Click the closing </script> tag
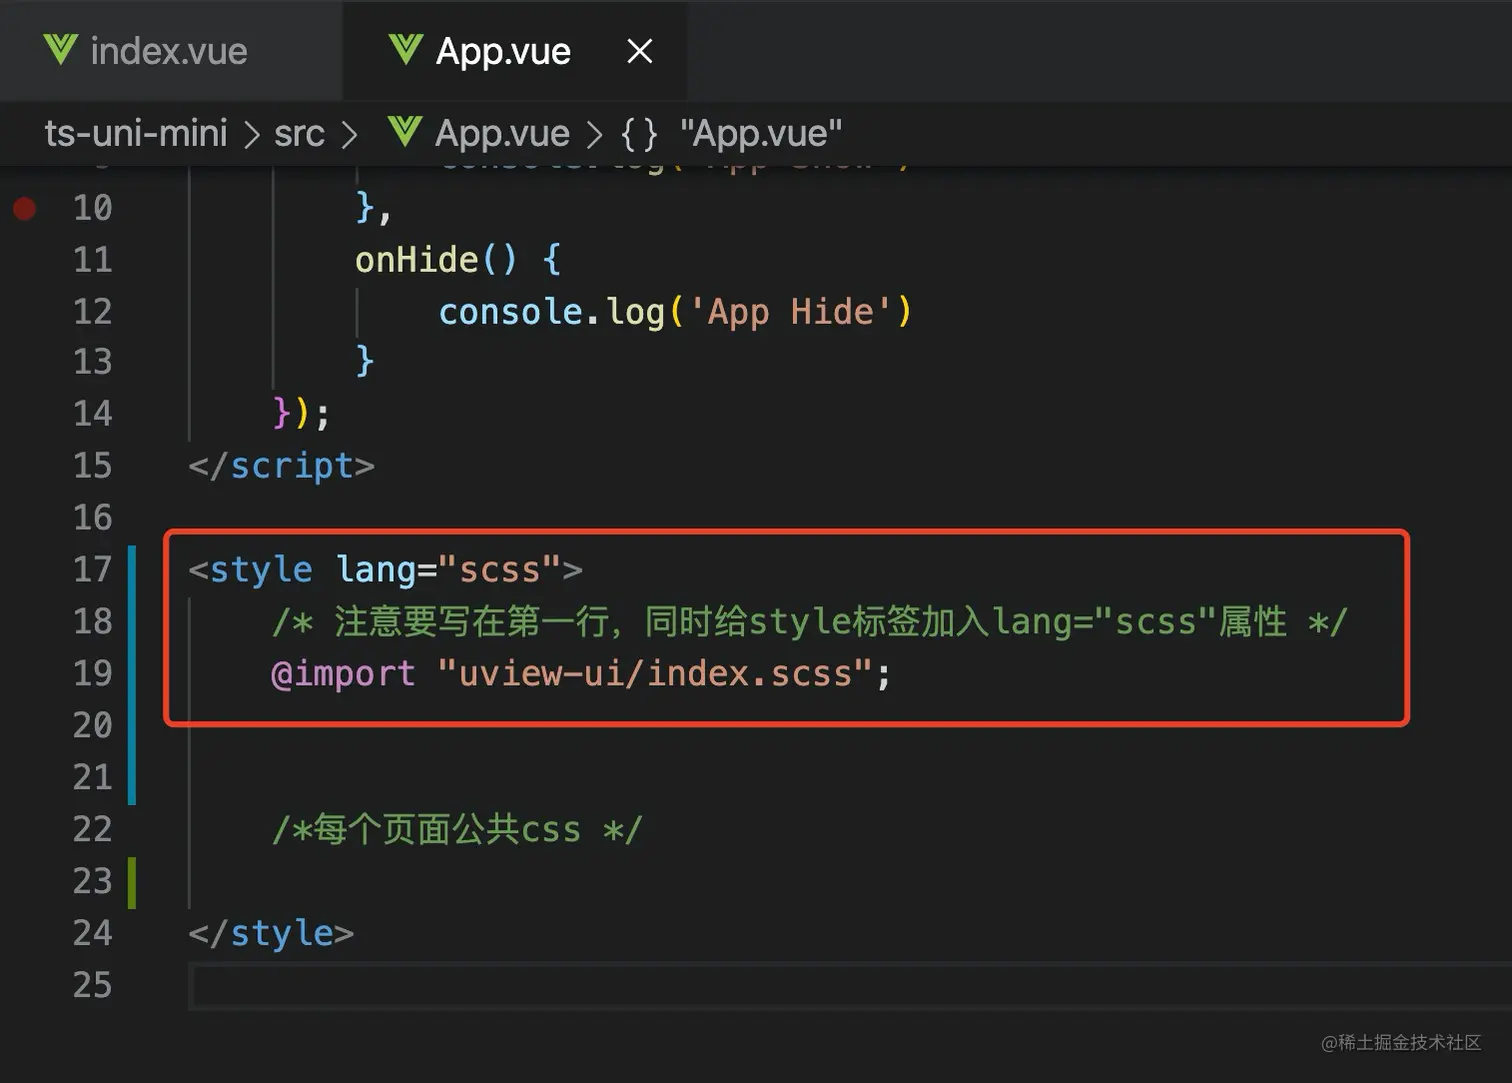The image size is (1512, 1083). click(281, 466)
